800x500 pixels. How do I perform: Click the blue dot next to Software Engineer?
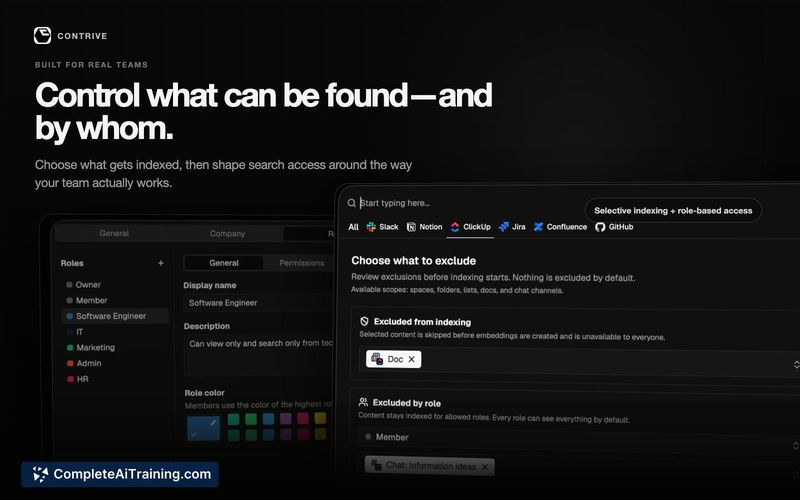(x=70, y=316)
